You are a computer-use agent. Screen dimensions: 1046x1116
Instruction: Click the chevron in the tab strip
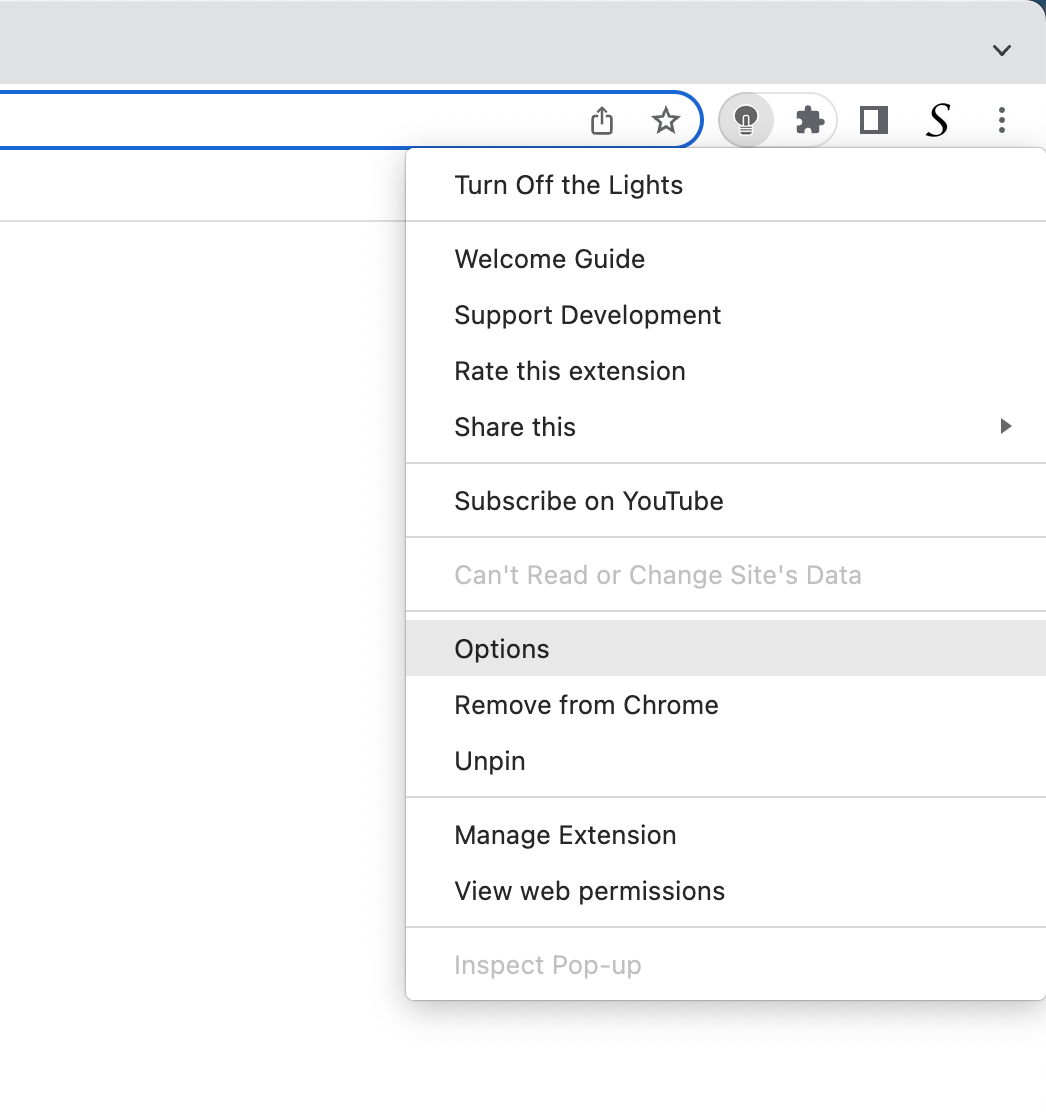[1001, 50]
